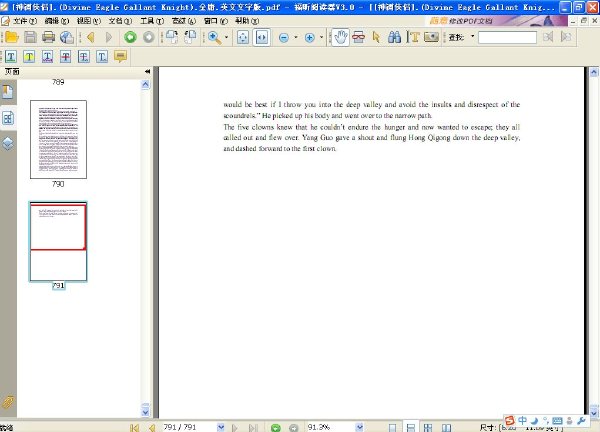This screenshot has width=600, height=432.
Task: Select the strikeout text tool
Action: pos(65,57)
